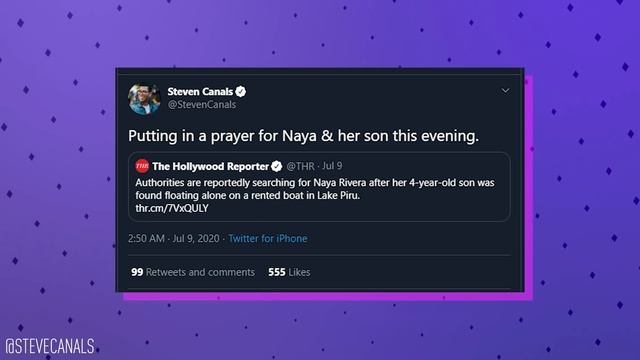Screen dimensions: 640x360
Task: Expand the tweet options chevron menu
Action: point(505,90)
